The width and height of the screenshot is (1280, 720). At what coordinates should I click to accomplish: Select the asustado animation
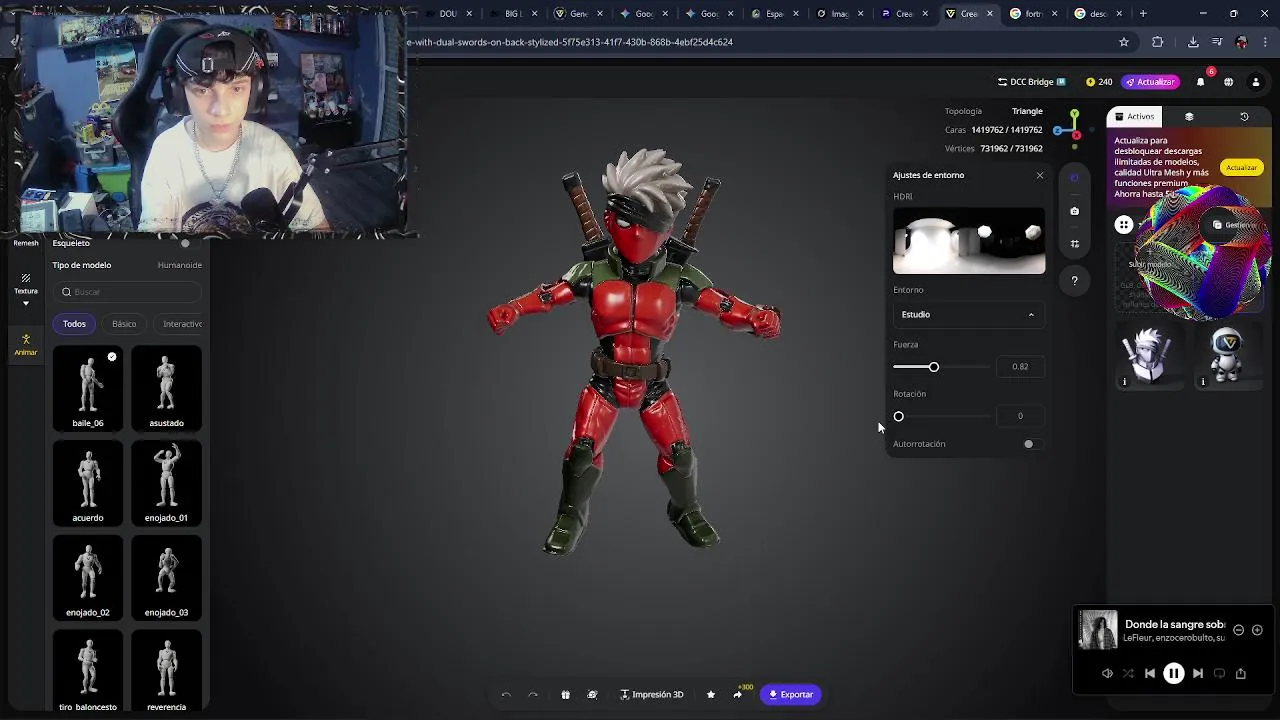tap(166, 388)
